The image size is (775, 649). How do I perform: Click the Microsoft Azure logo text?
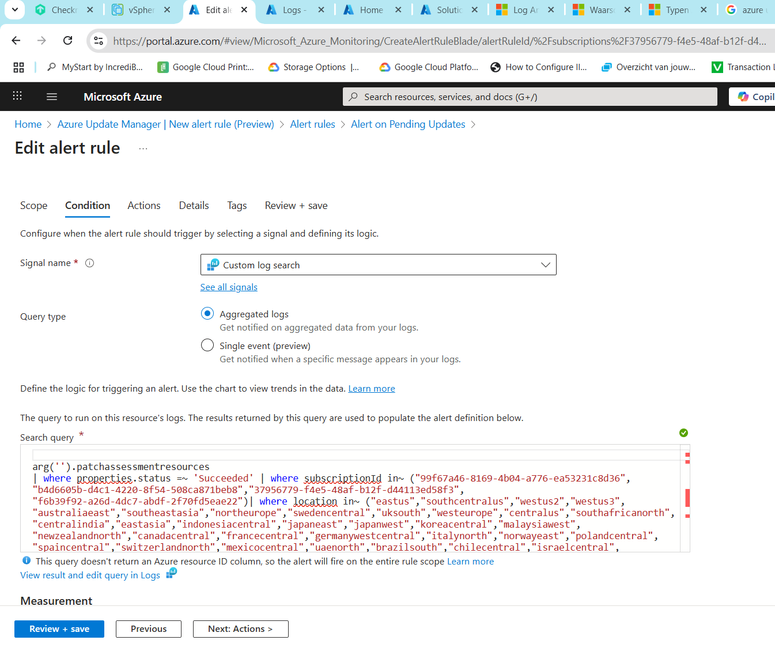point(123,97)
